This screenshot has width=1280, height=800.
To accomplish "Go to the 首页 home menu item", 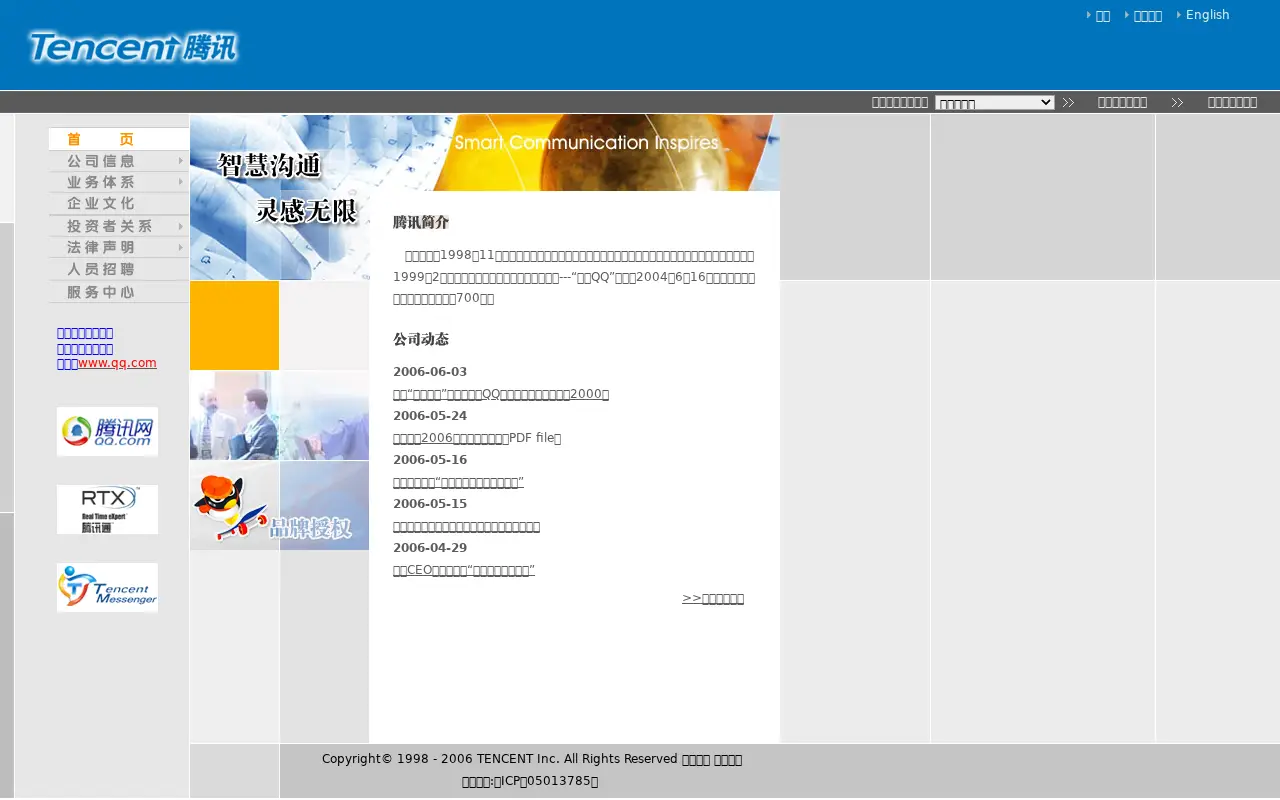I will tap(119, 139).
